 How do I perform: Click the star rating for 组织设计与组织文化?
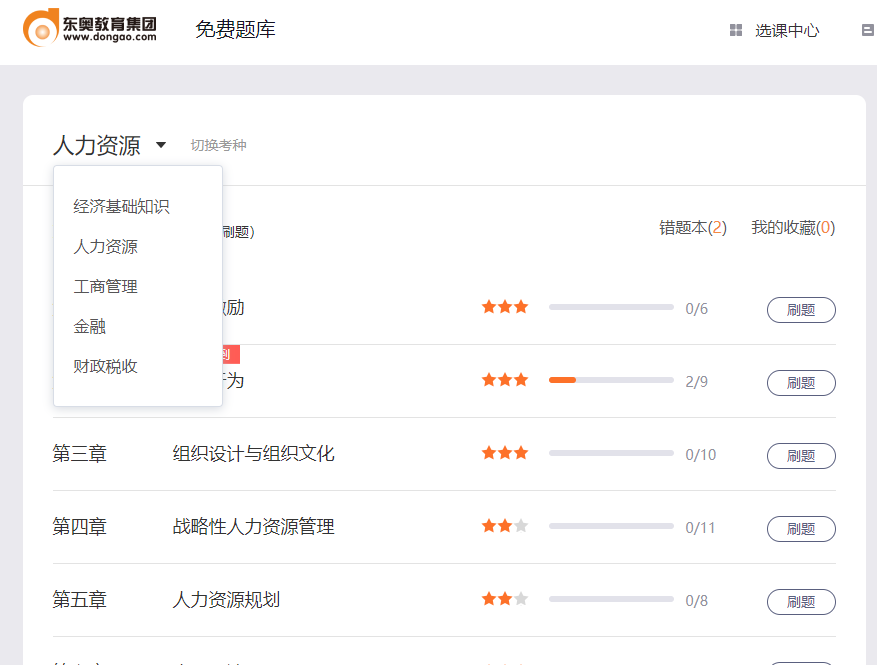pyautogui.click(x=504, y=453)
